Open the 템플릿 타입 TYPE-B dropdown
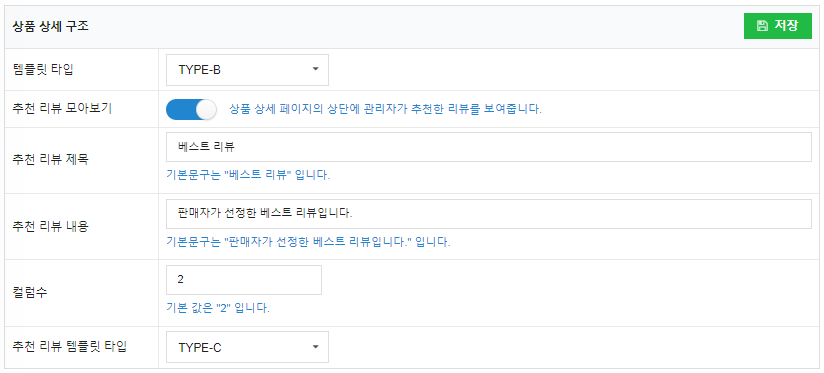The image size is (824, 373). tap(248, 70)
